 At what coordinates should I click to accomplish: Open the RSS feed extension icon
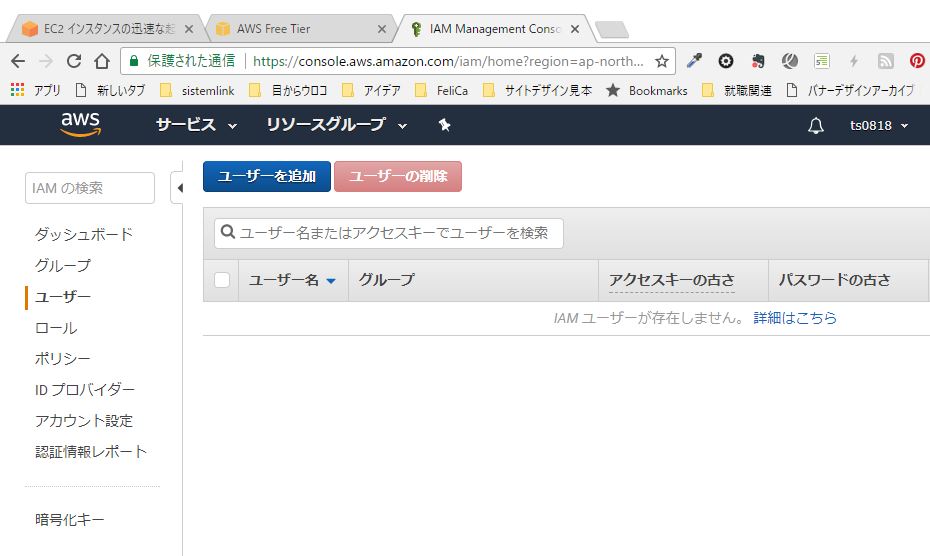coord(886,61)
